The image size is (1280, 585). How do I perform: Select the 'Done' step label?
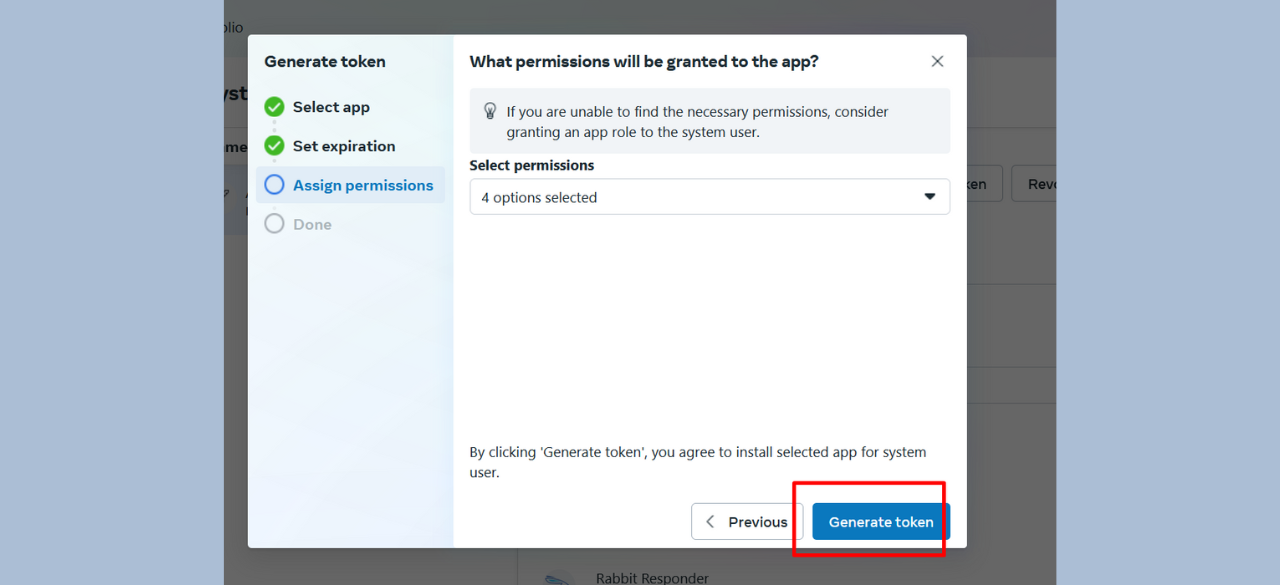(x=312, y=224)
